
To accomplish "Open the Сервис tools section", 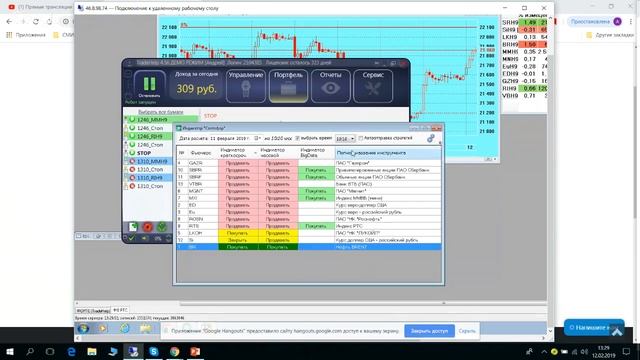I will (373, 86).
